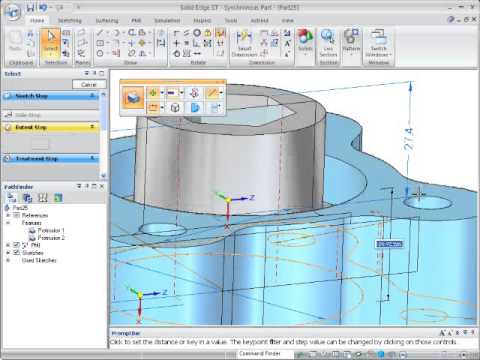
Task: Open the Simulation ribbon tab
Action: [x=167, y=20]
